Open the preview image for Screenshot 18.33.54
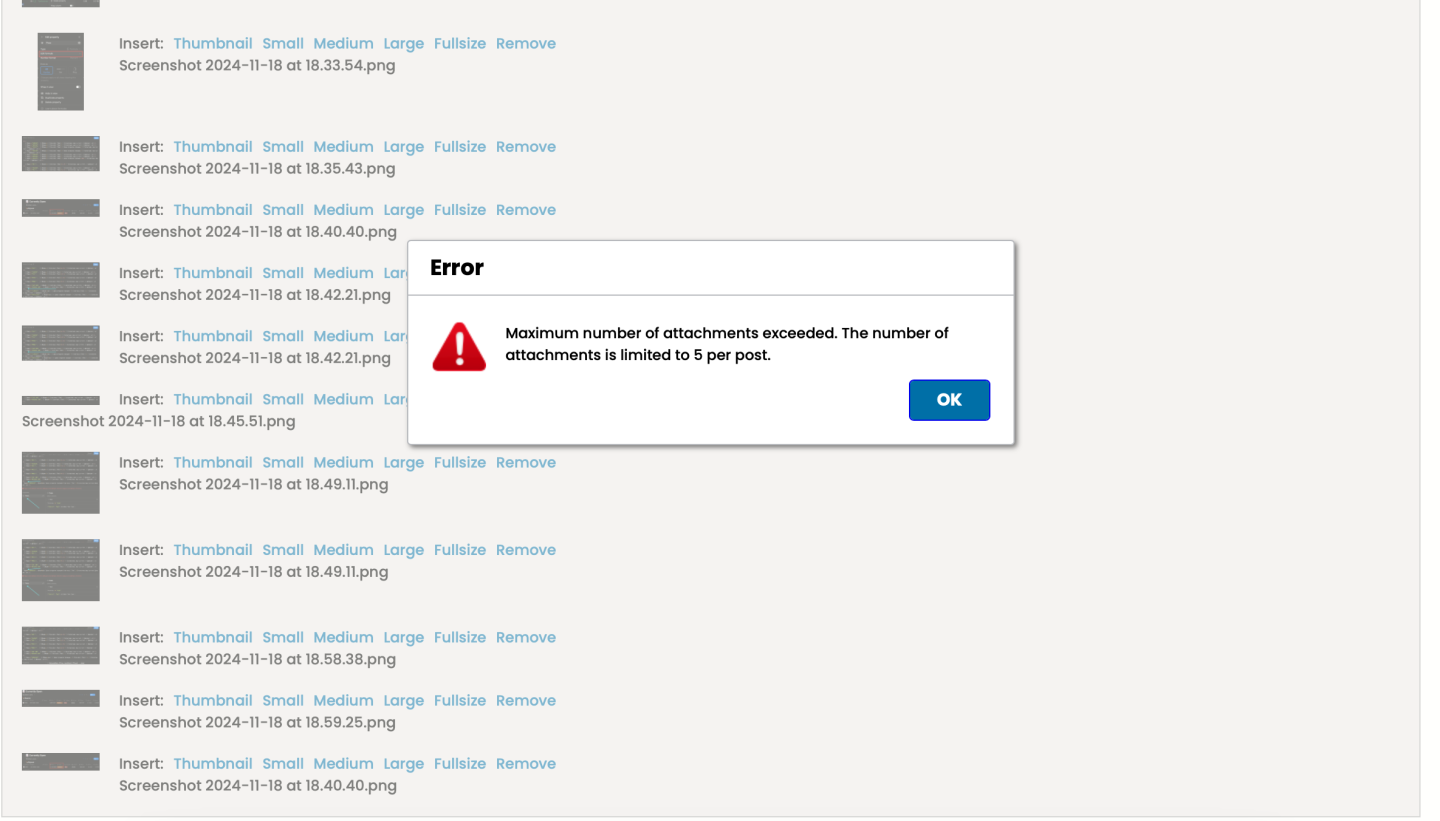The image size is (1440, 821). coord(60,71)
